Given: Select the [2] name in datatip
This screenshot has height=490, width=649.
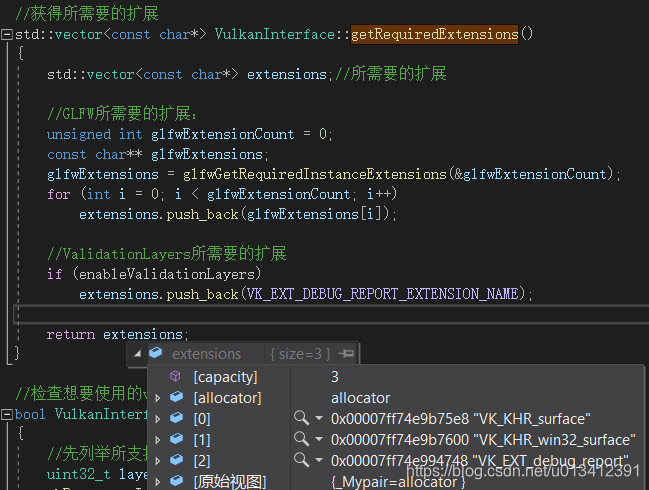Looking at the screenshot, I should point(202,461).
